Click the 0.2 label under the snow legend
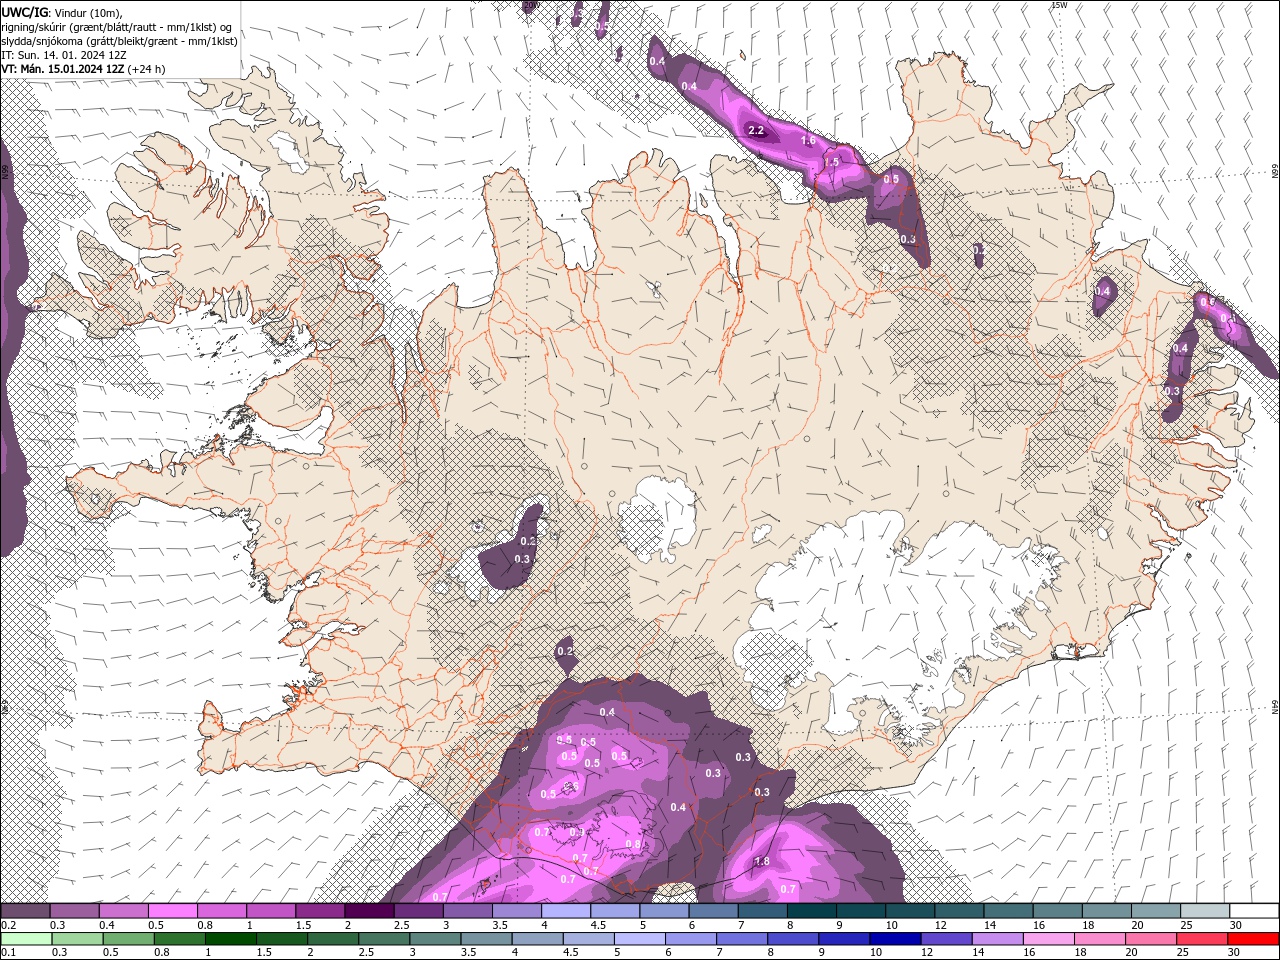Image resolution: width=1280 pixels, height=960 pixels. (8, 925)
